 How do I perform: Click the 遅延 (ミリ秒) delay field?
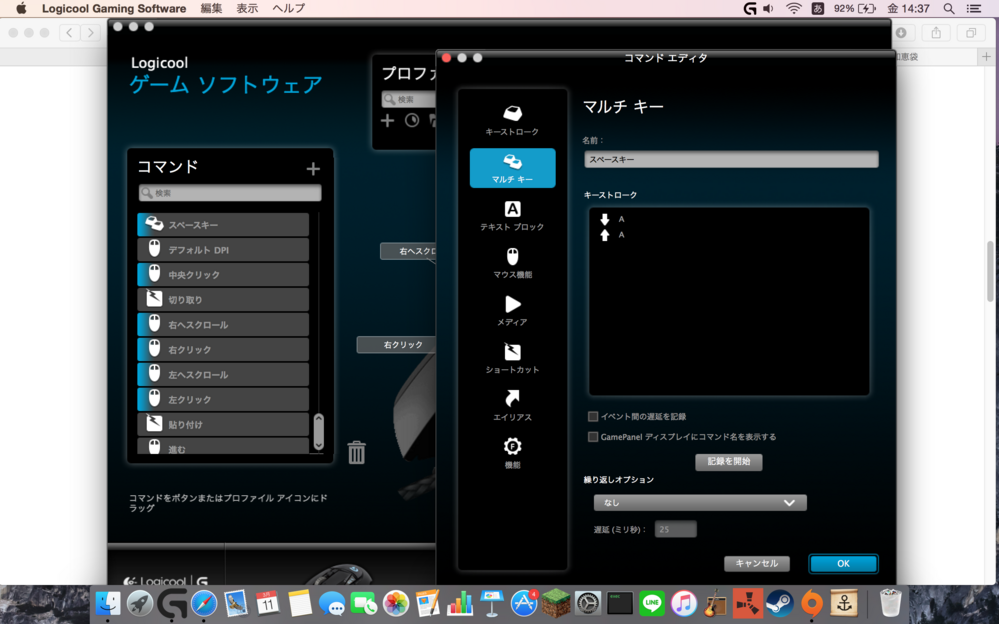pos(676,529)
